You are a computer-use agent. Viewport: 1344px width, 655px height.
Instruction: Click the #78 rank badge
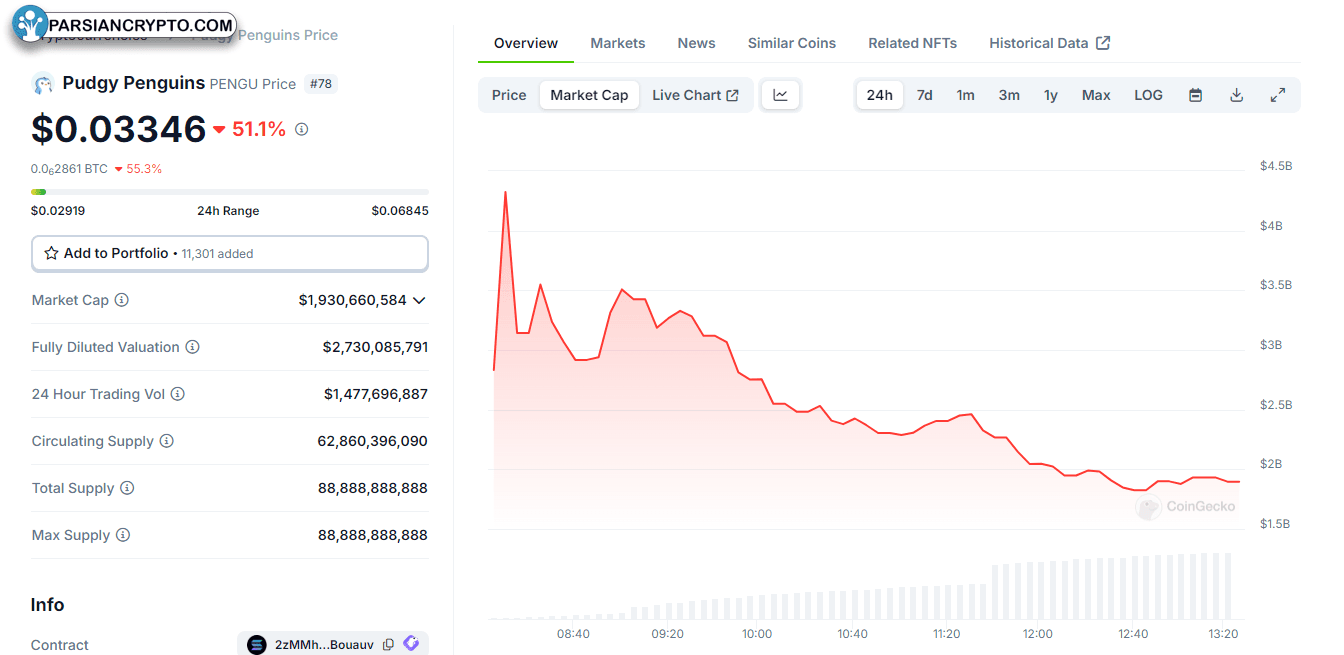321,84
